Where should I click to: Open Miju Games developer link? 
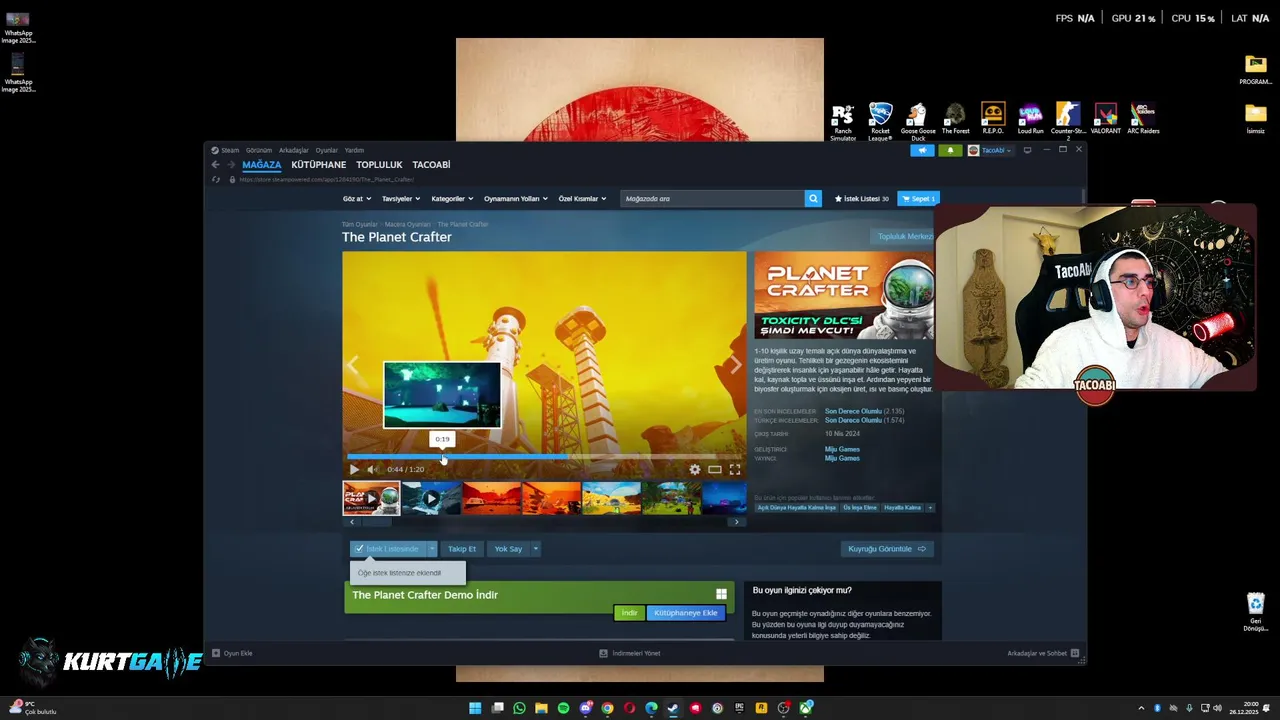[x=842, y=449]
